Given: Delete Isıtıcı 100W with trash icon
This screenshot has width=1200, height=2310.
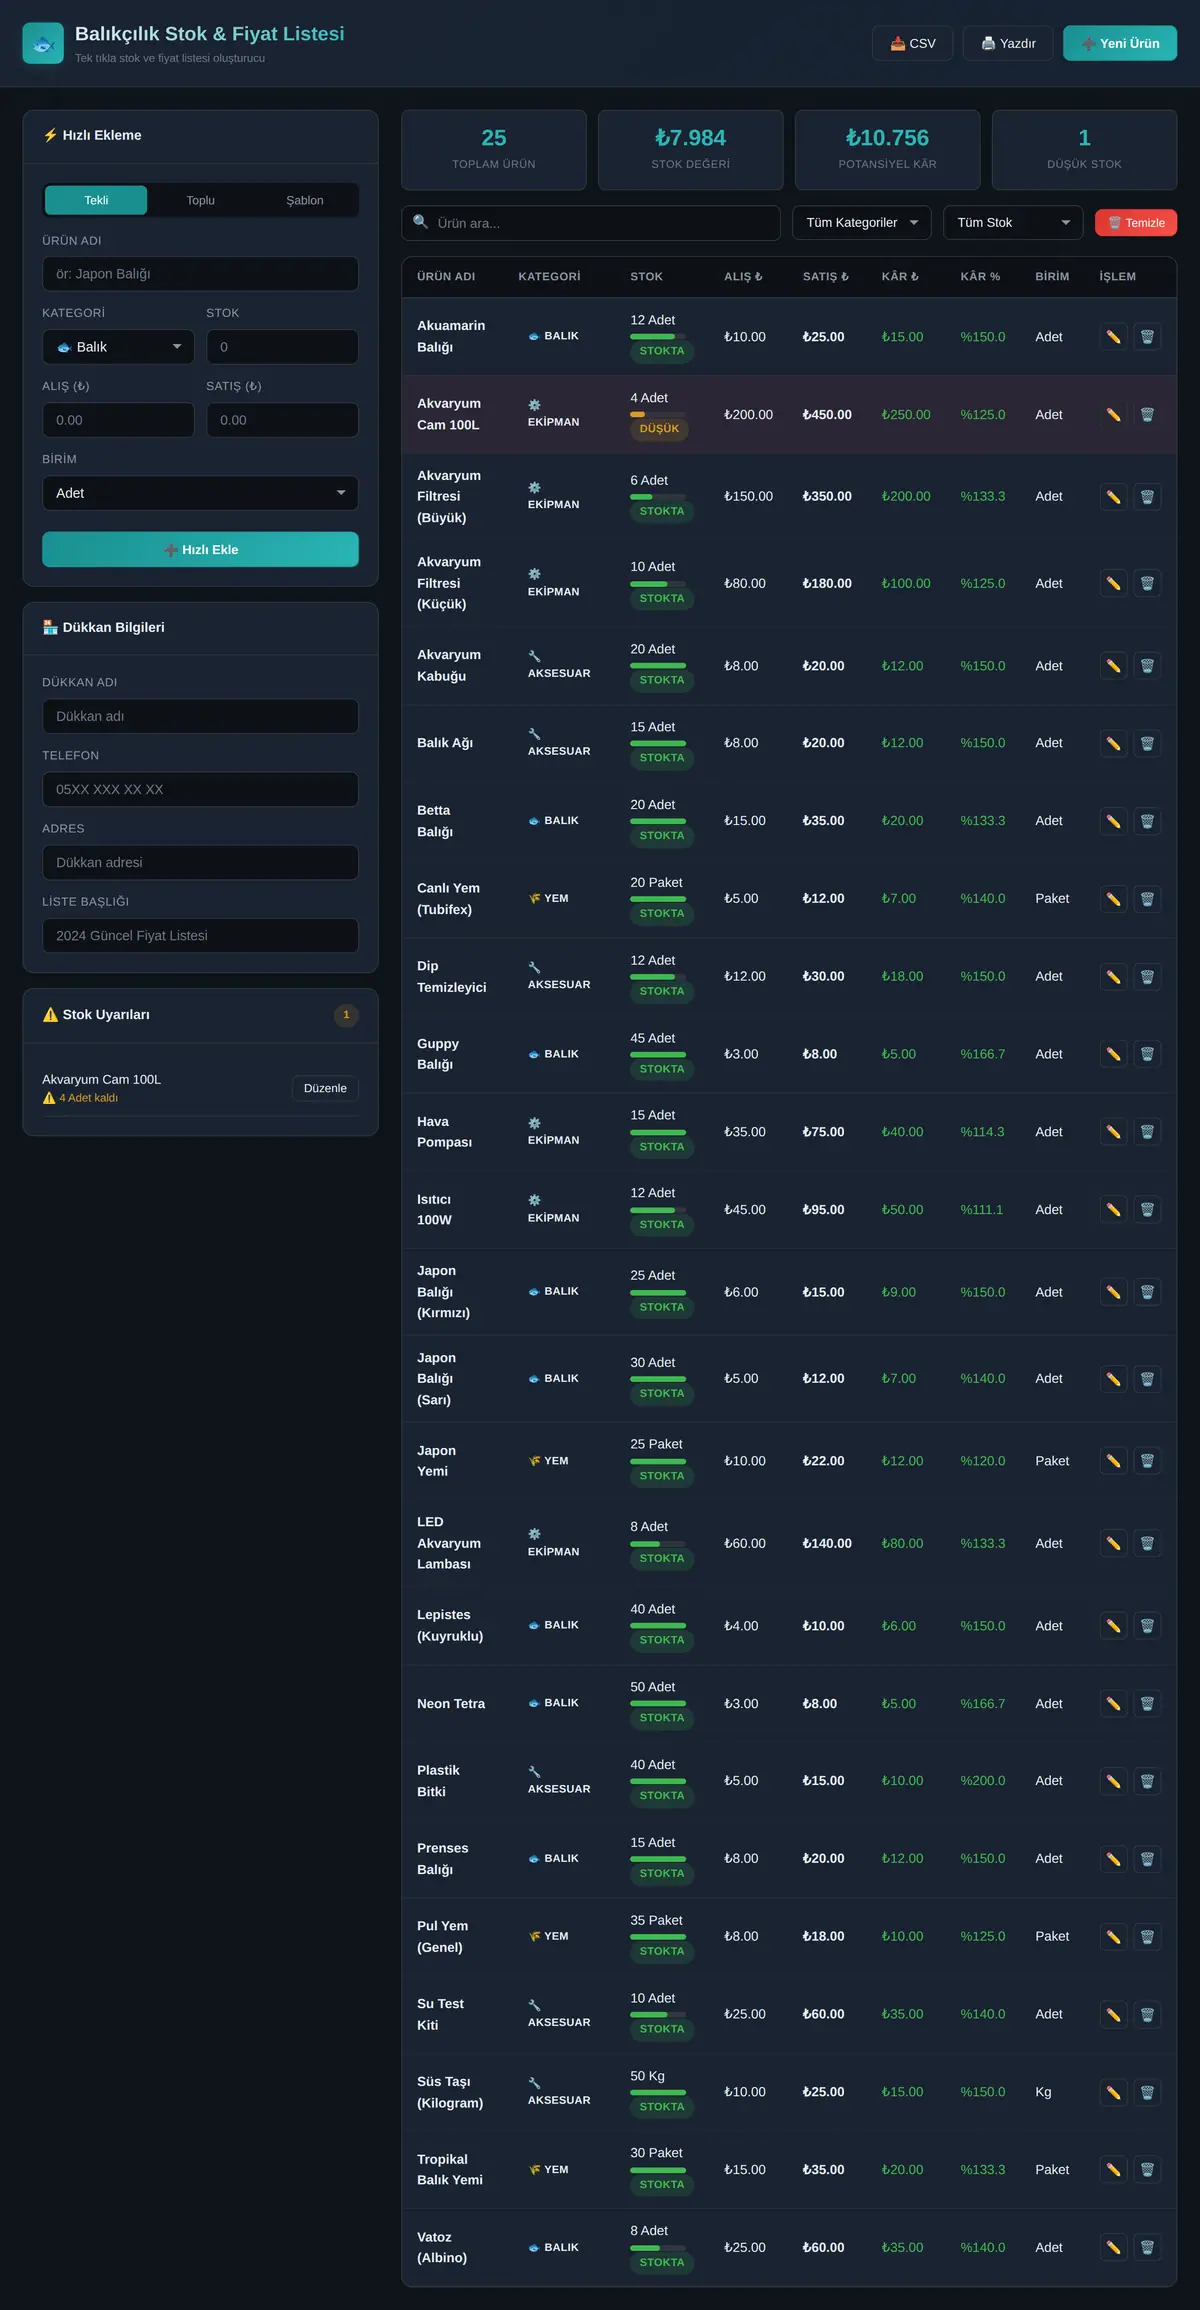Looking at the screenshot, I should tap(1147, 1210).
